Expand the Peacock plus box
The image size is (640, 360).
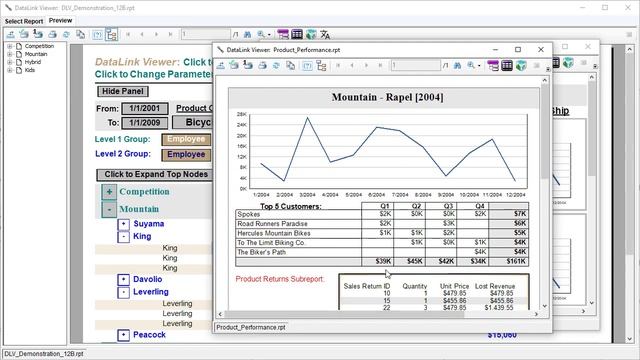124,335
